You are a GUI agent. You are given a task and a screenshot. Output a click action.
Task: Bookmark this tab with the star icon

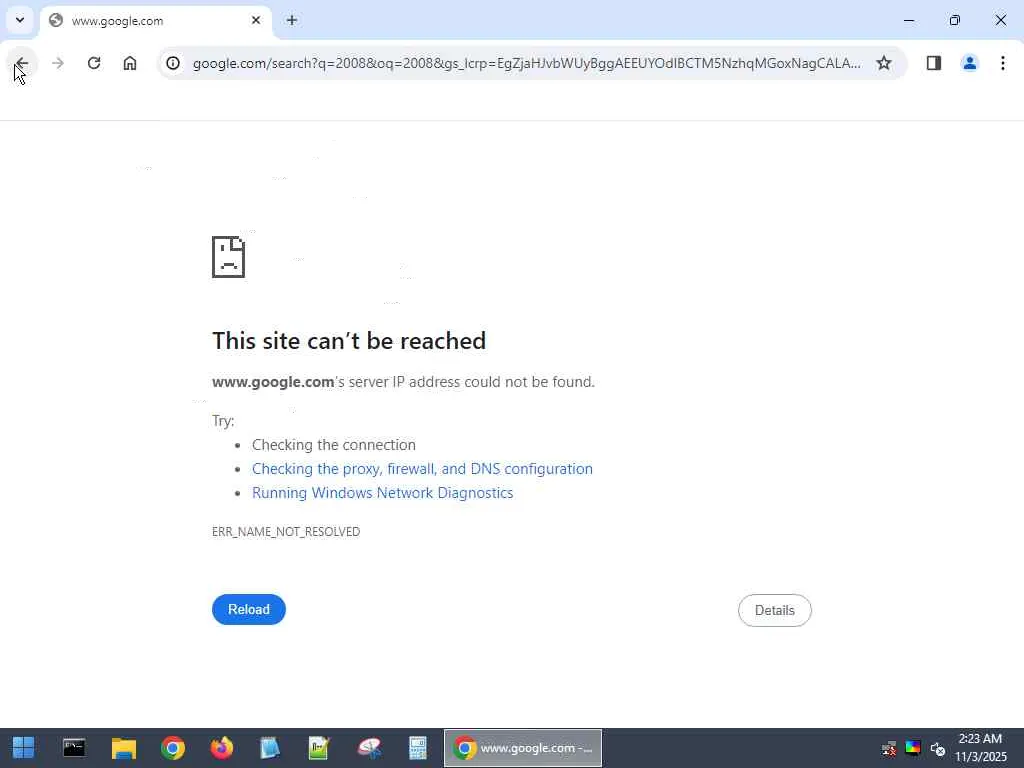(884, 63)
